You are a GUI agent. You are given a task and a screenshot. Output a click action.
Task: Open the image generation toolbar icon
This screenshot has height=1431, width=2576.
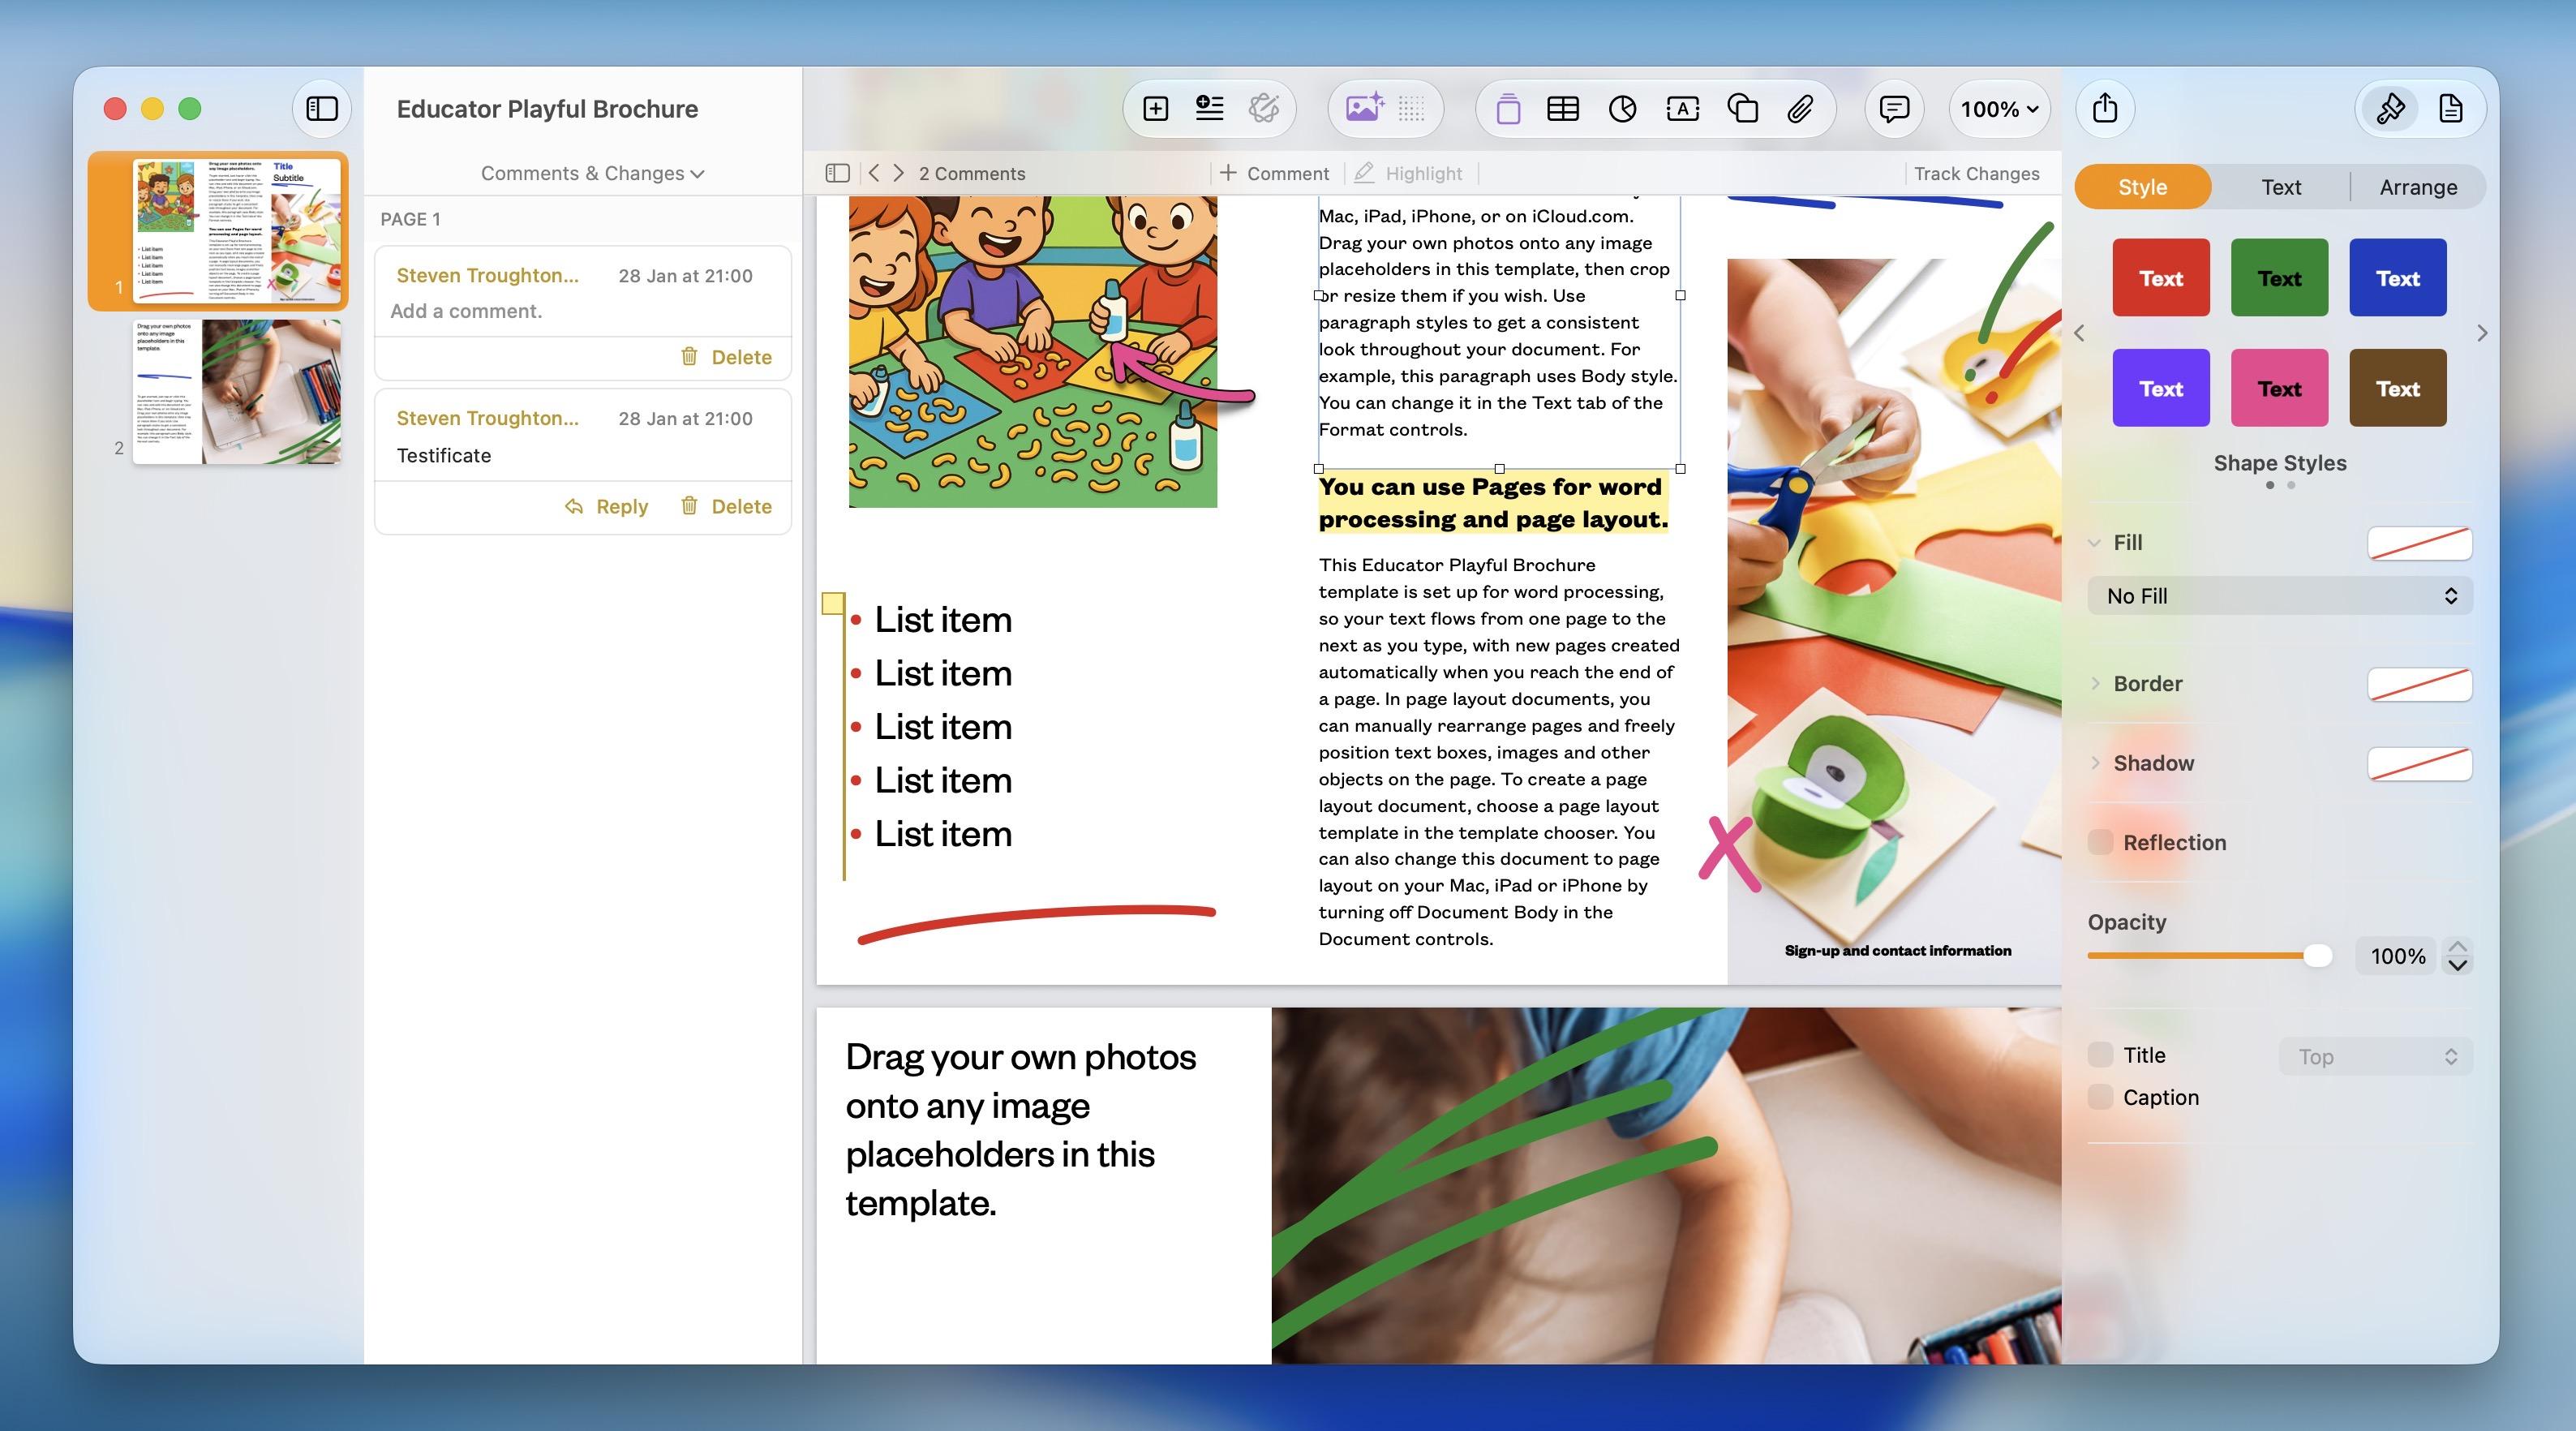click(x=1365, y=108)
